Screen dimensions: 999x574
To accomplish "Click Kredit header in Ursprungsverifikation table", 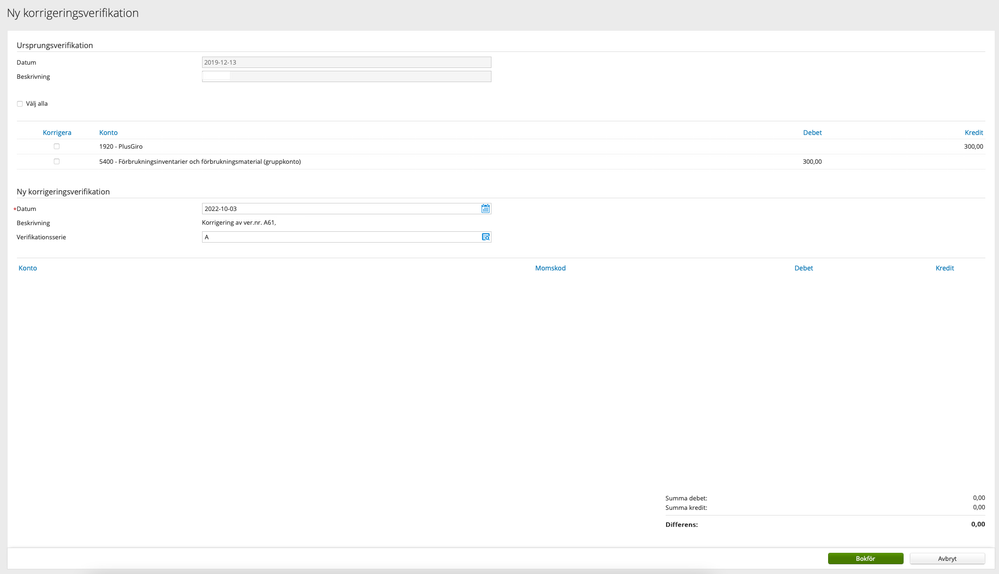I will (x=973, y=132).
